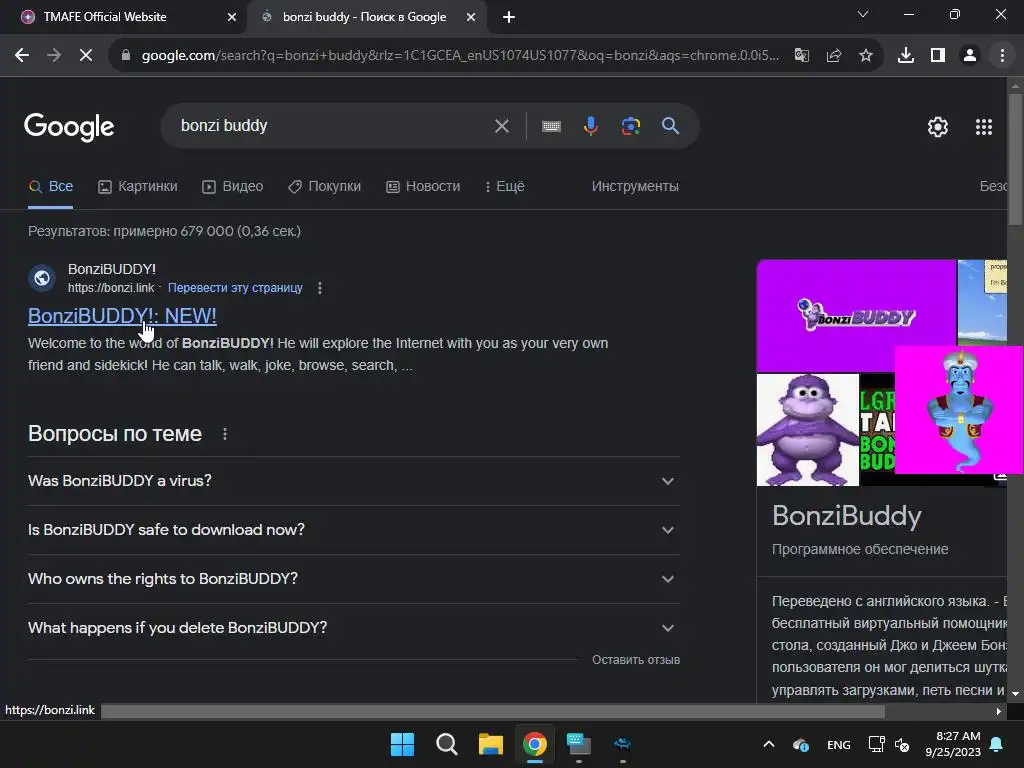Click the vertical page scrollbar thumb
This screenshot has width=1024, height=768.
1015,159
